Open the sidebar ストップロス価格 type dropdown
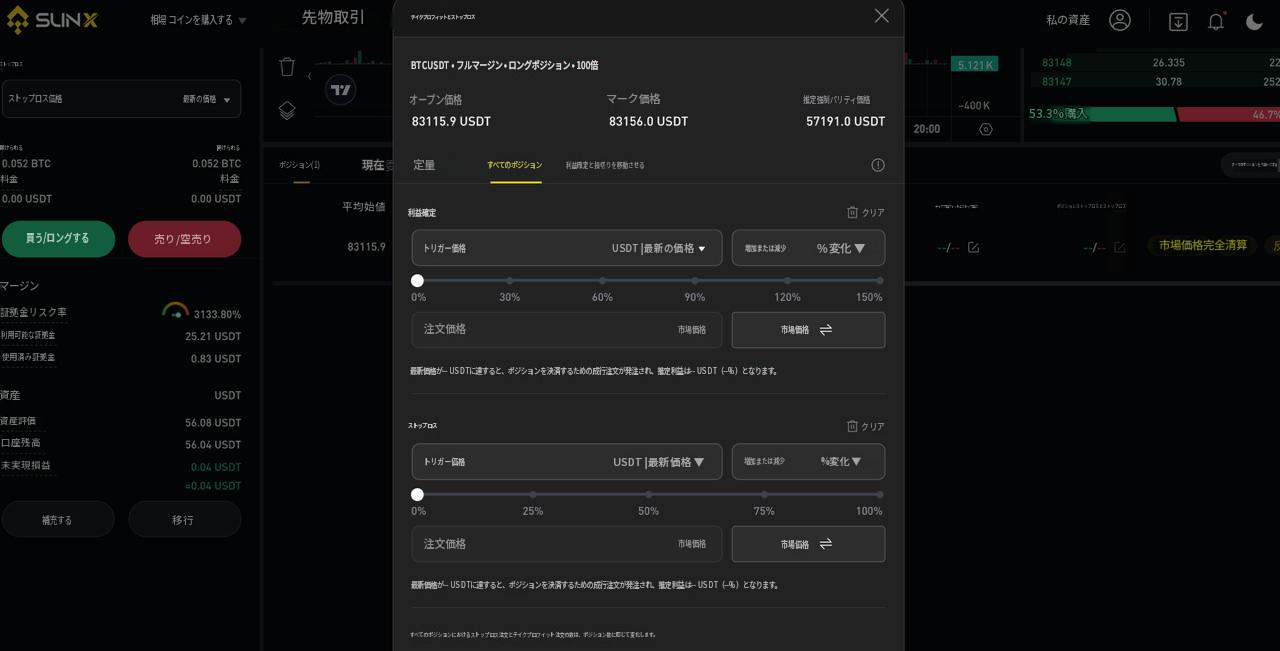This screenshot has height=651, width=1280. point(206,99)
